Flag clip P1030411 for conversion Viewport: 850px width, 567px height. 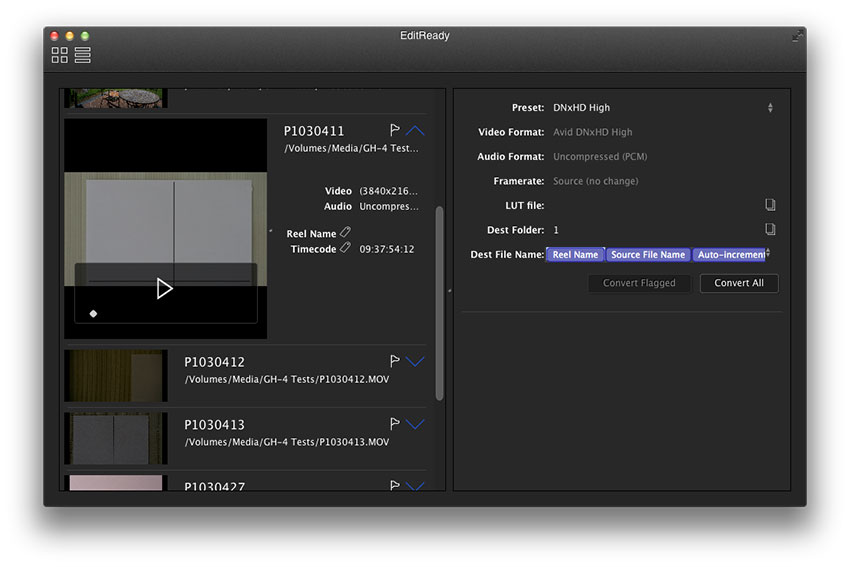point(394,131)
